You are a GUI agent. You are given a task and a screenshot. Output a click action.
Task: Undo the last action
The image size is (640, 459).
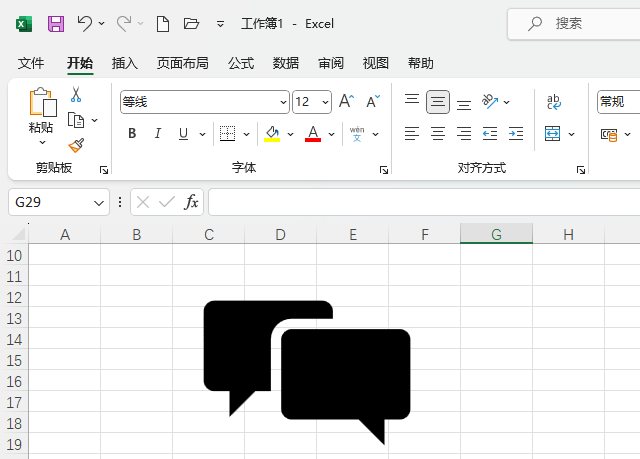[84, 23]
